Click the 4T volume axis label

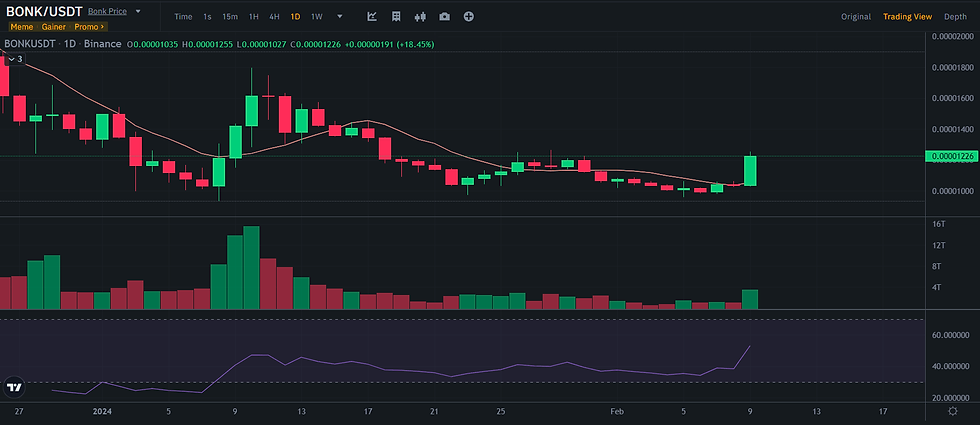[x=937, y=288]
